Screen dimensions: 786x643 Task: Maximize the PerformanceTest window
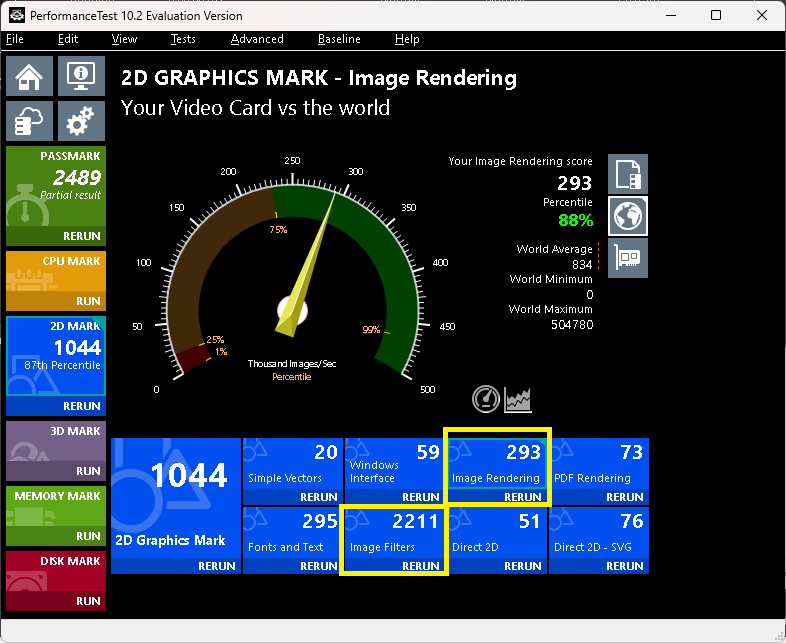(x=716, y=15)
